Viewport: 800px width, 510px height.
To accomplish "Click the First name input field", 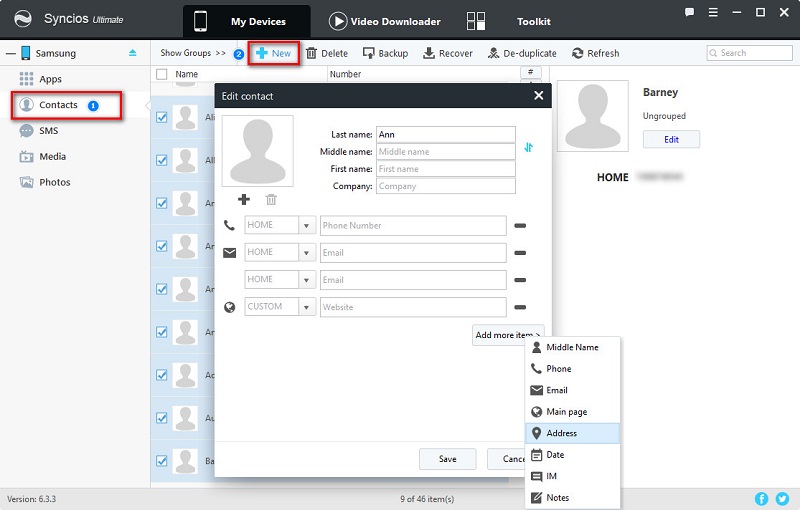I will [x=445, y=169].
